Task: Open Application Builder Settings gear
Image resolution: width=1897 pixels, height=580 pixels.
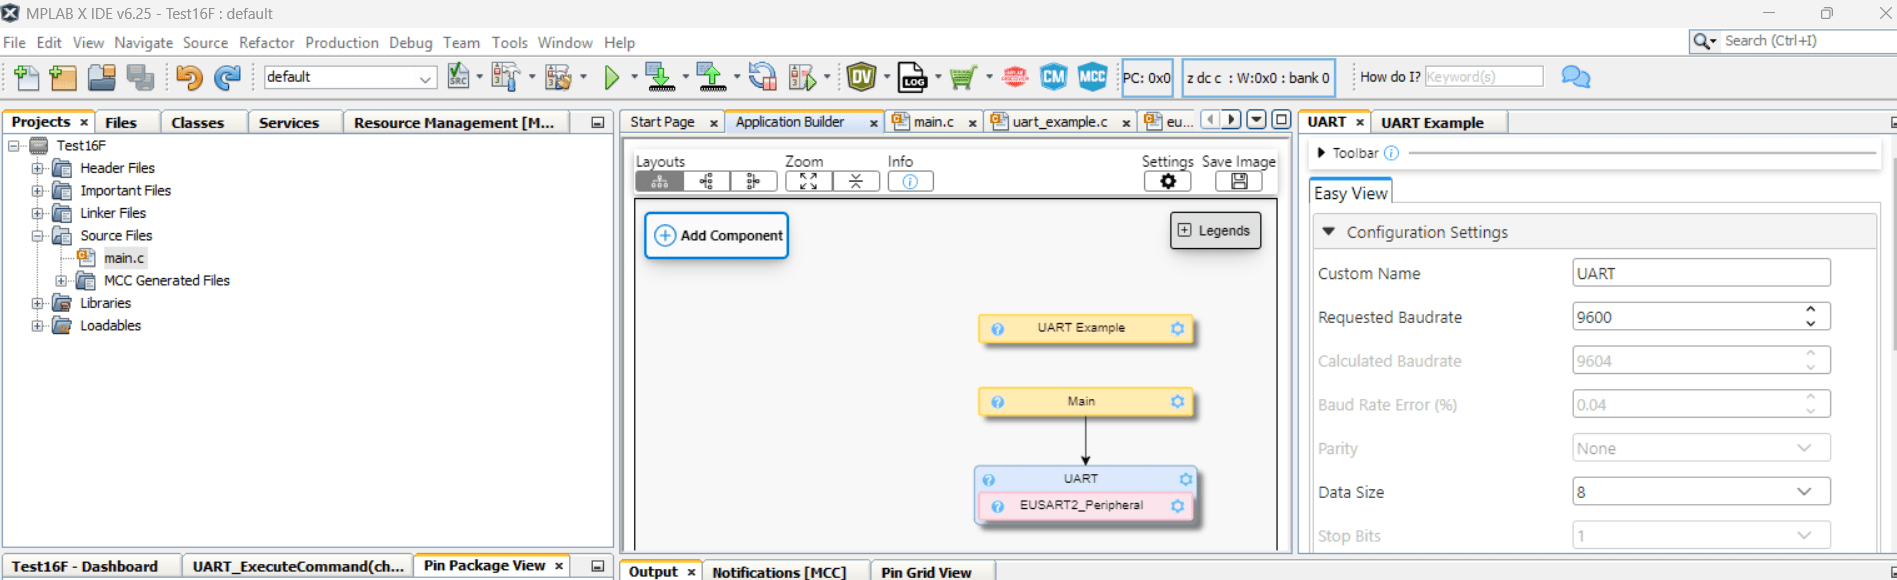Action: tap(1167, 181)
